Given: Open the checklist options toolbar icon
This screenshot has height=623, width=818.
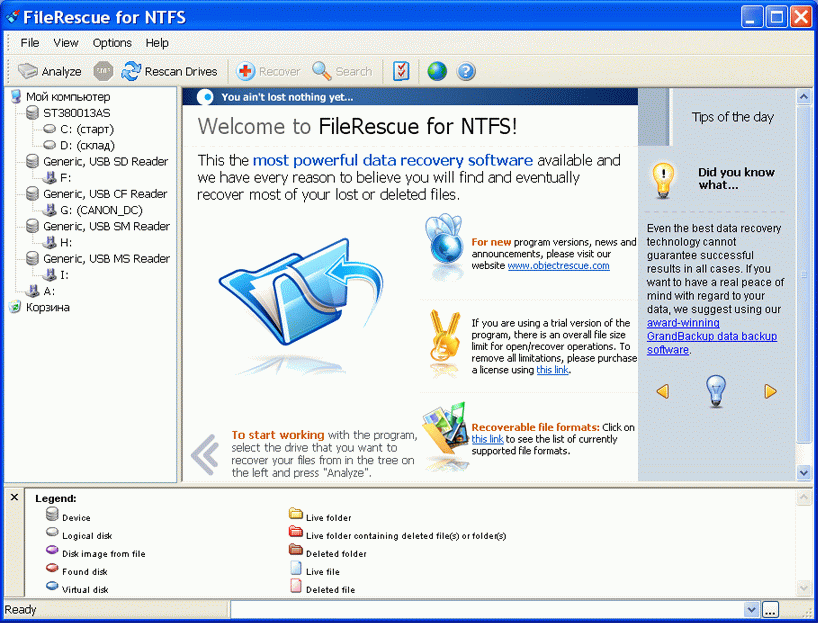Looking at the screenshot, I should (401, 71).
